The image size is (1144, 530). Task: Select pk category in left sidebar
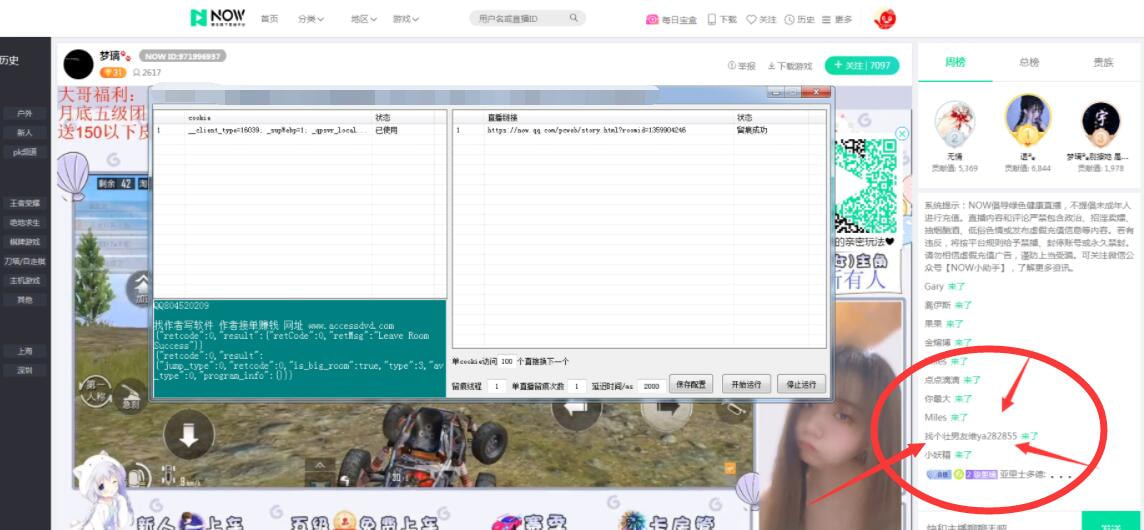[x=25, y=153]
